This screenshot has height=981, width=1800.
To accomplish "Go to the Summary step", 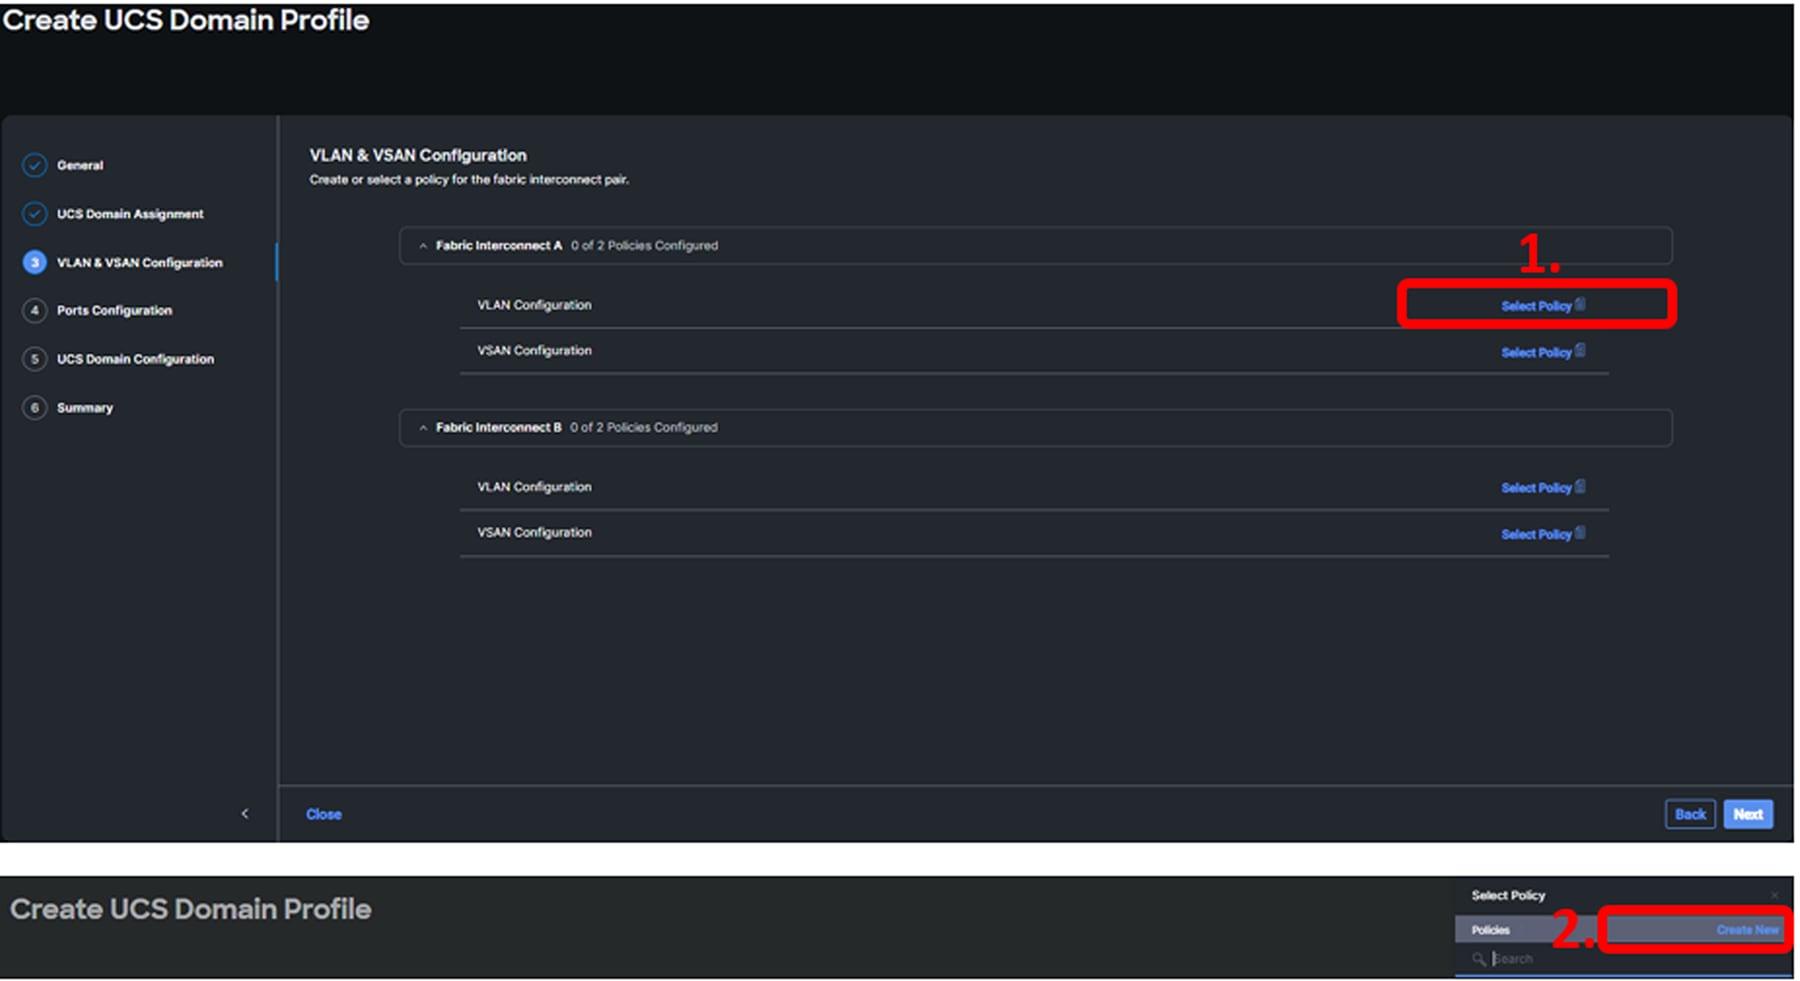I will (x=85, y=408).
